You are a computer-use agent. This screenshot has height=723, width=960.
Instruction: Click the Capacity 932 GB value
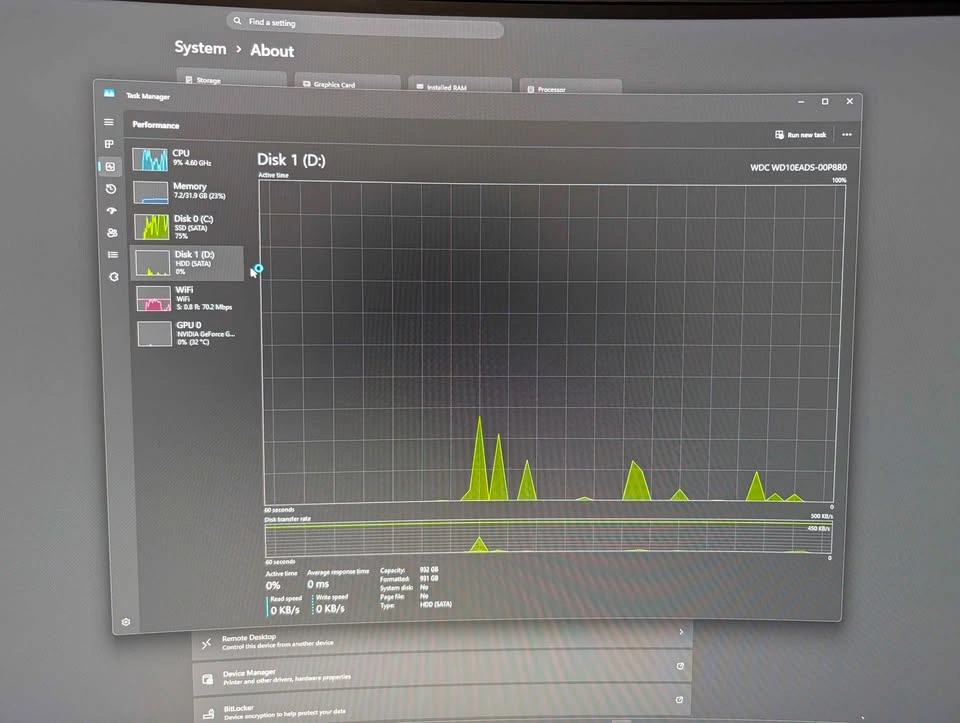[x=429, y=569]
